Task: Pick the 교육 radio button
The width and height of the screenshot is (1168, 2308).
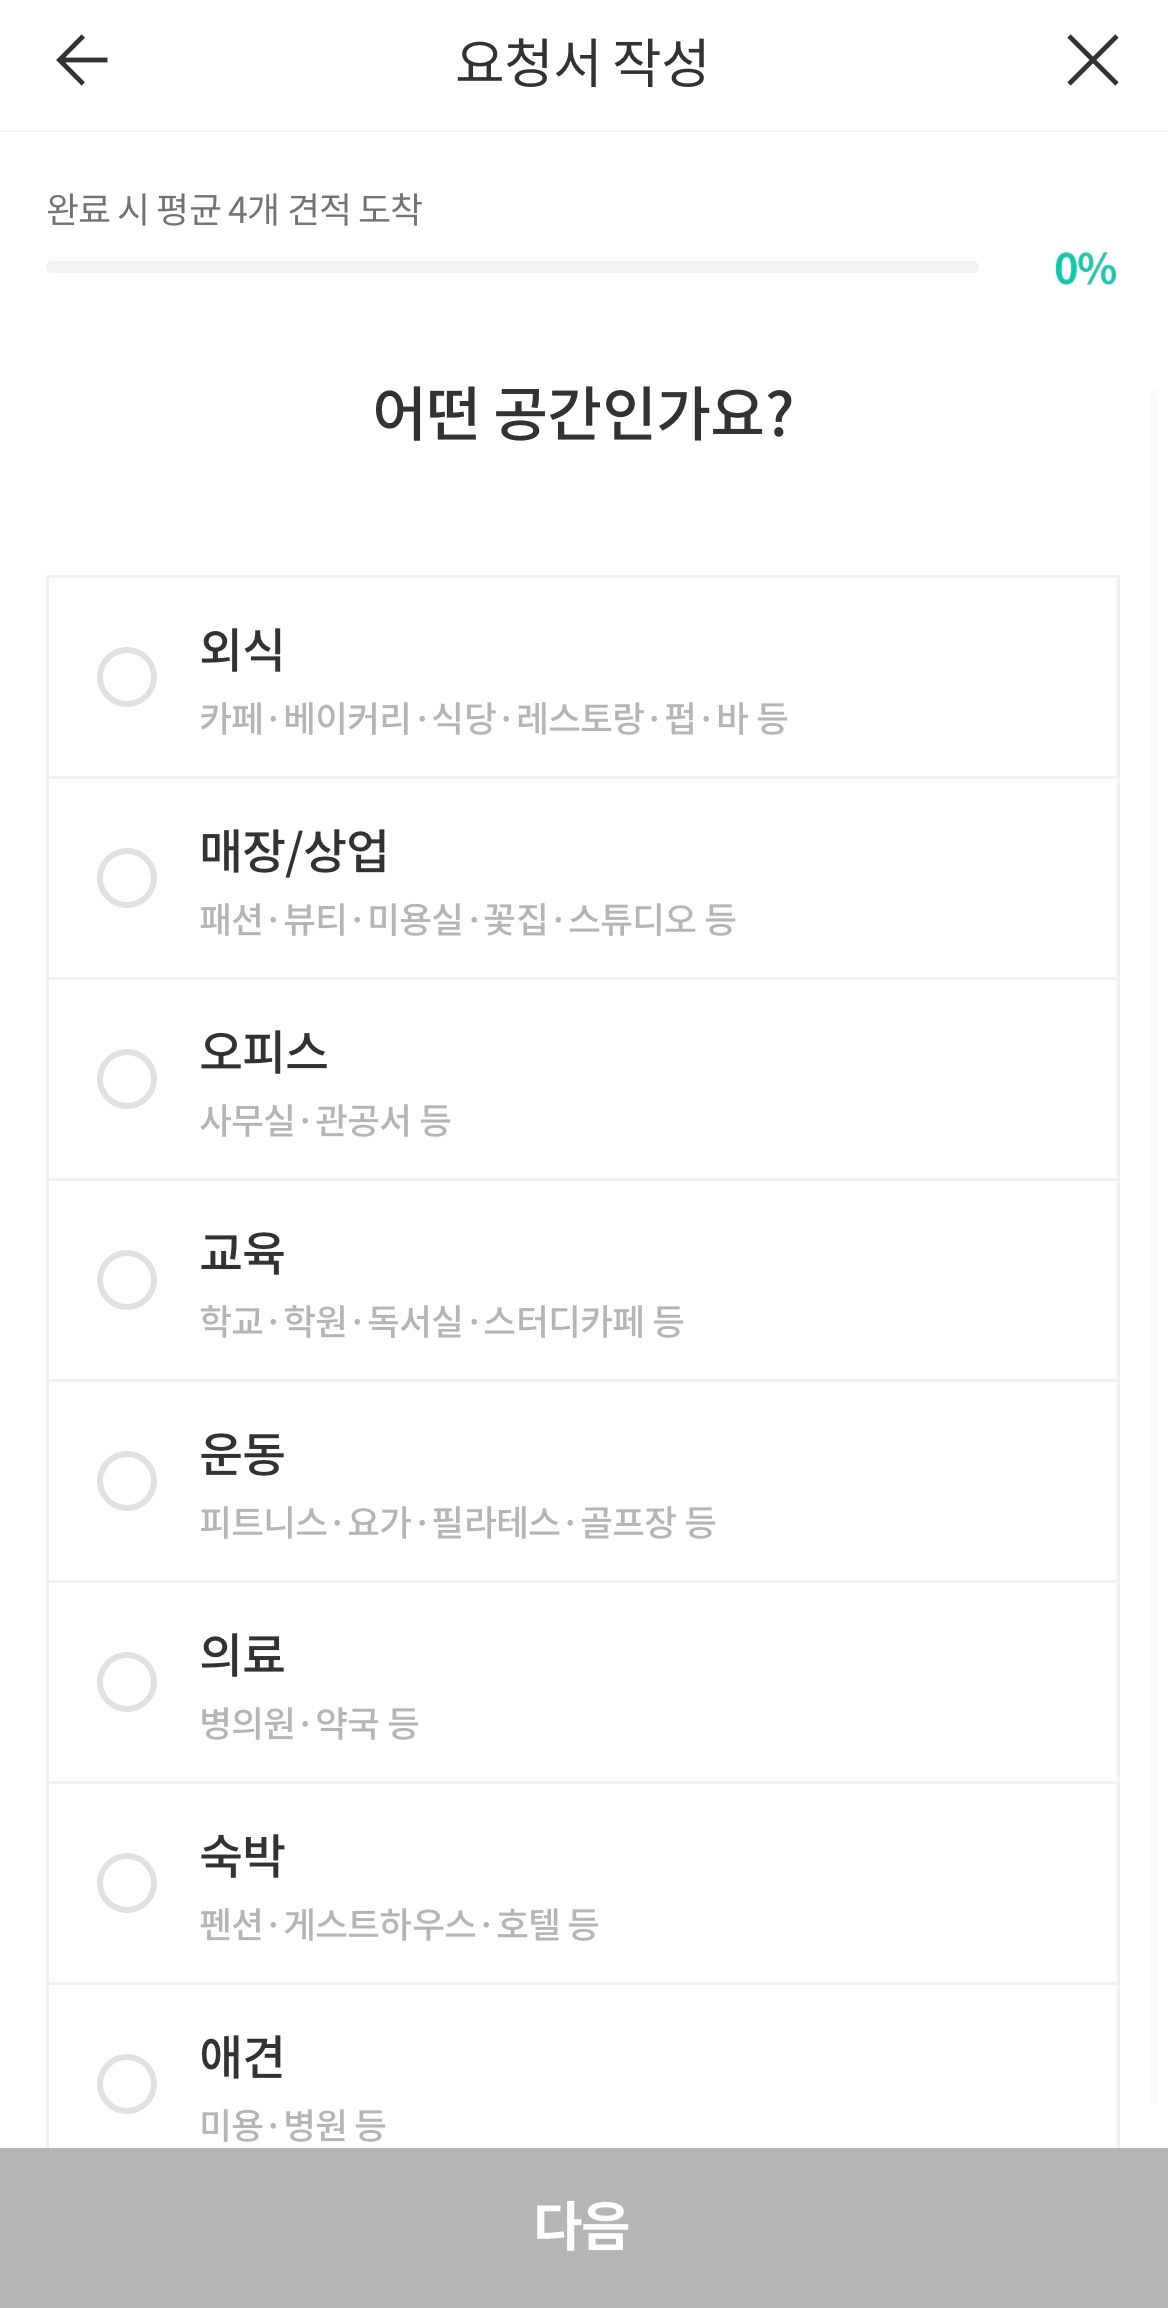Action: [127, 1280]
